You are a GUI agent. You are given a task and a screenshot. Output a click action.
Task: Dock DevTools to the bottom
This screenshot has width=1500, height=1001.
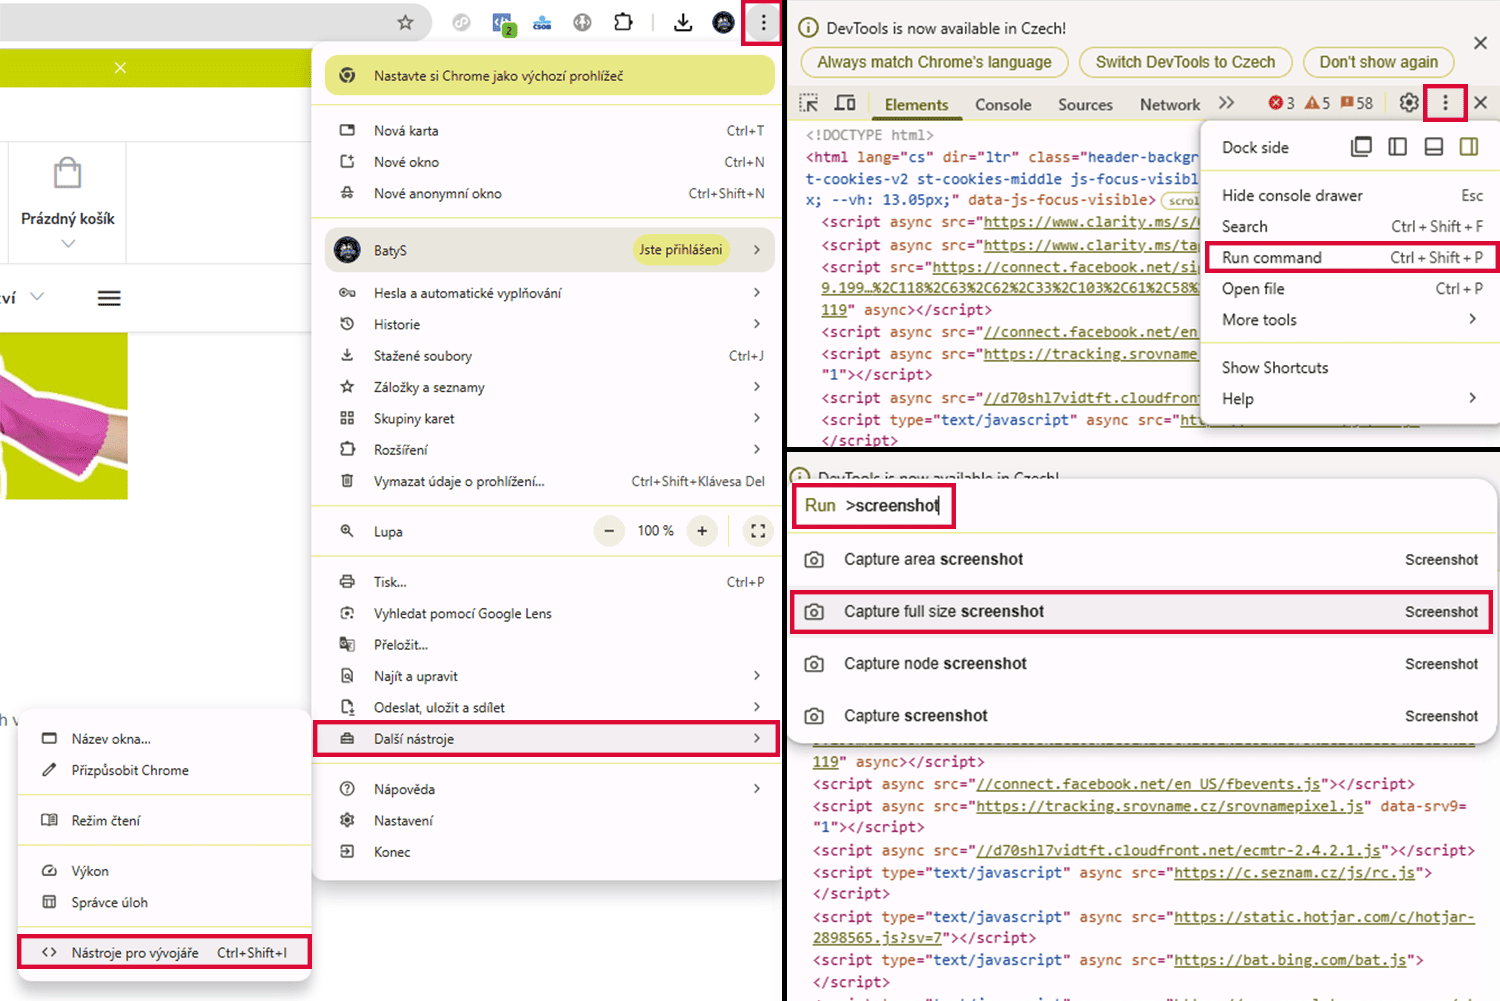pyautogui.click(x=1433, y=147)
